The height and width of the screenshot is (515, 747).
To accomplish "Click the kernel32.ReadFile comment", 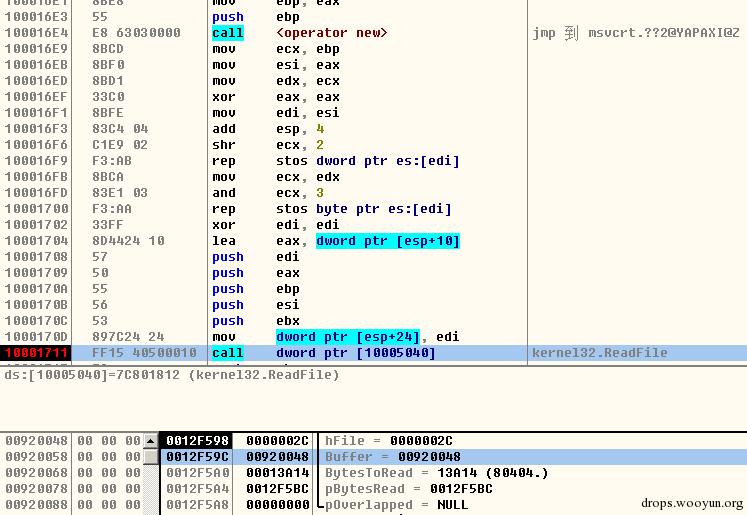I will click(599, 353).
